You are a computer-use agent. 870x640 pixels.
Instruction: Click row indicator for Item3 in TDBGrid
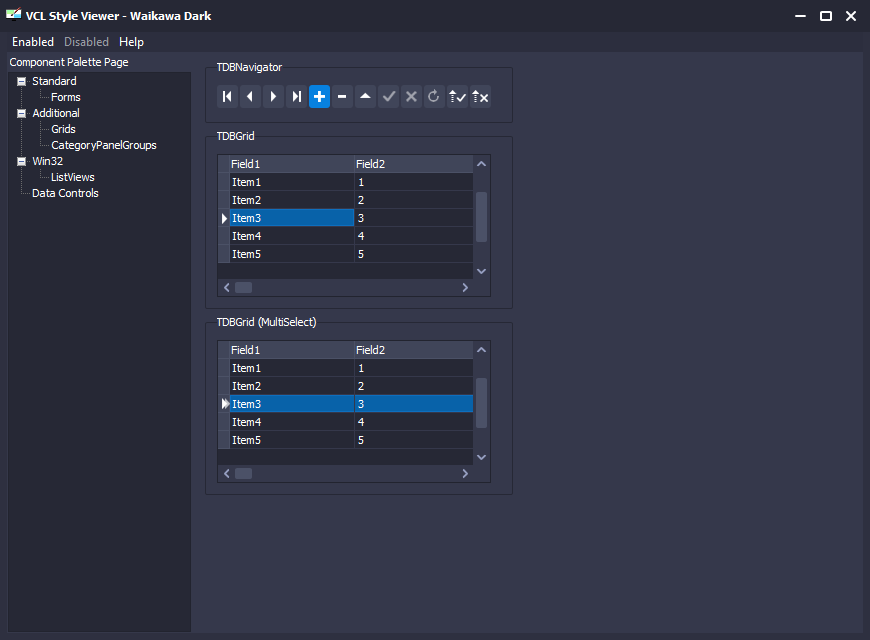click(224, 218)
